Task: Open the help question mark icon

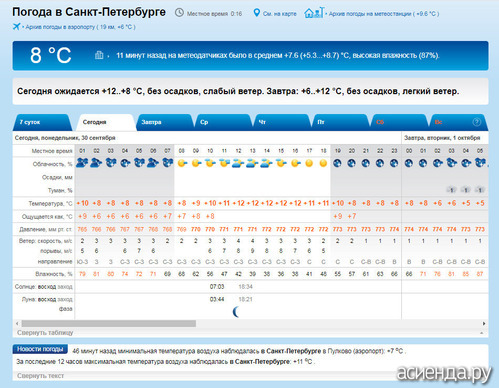Action: pyautogui.click(x=477, y=122)
